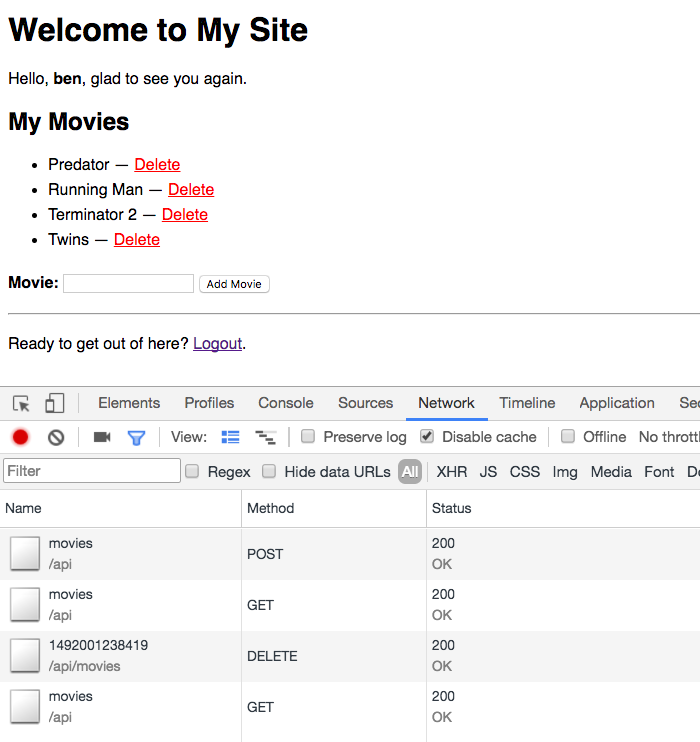Delete the Predator movie
The image size is (700, 742).
point(157,164)
